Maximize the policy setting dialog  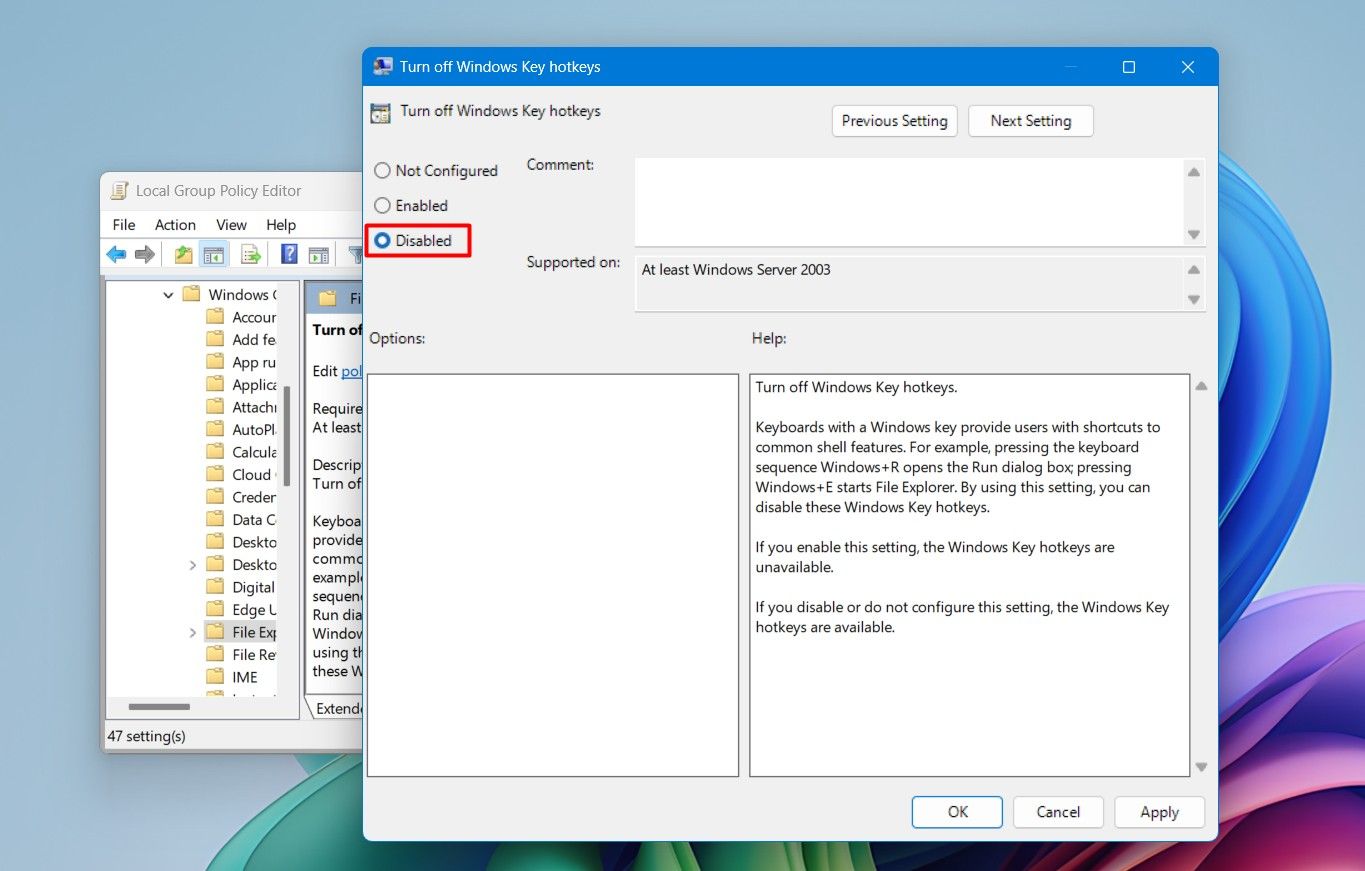[1128, 67]
